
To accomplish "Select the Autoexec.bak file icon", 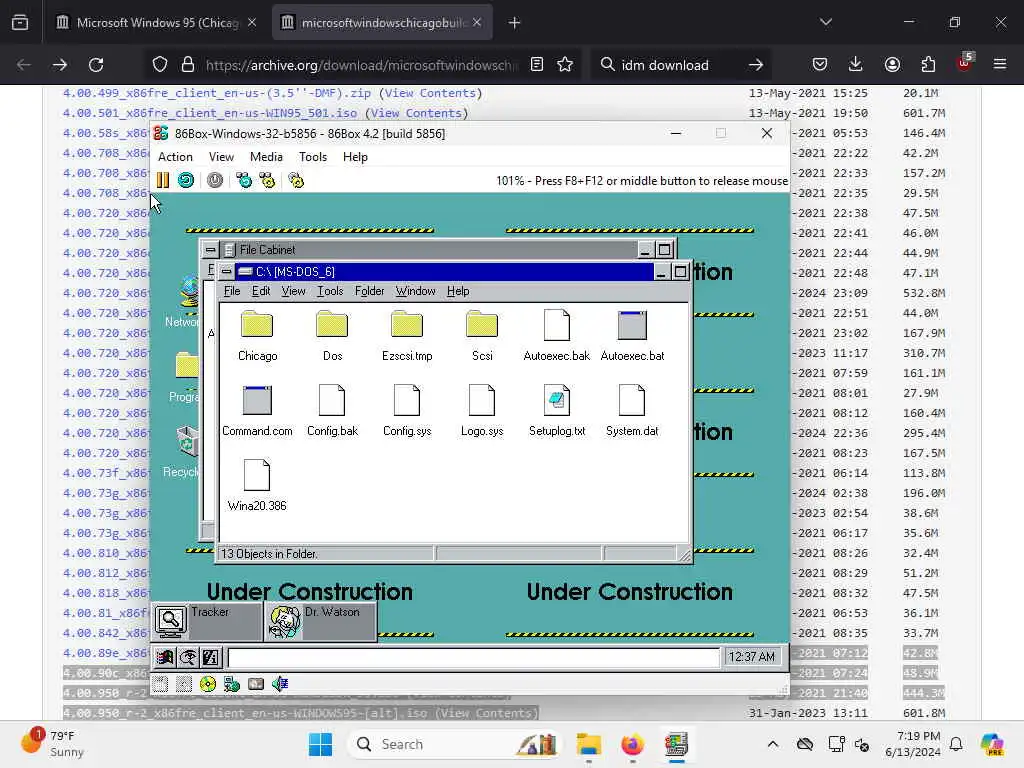I will click(x=557, y=325).
